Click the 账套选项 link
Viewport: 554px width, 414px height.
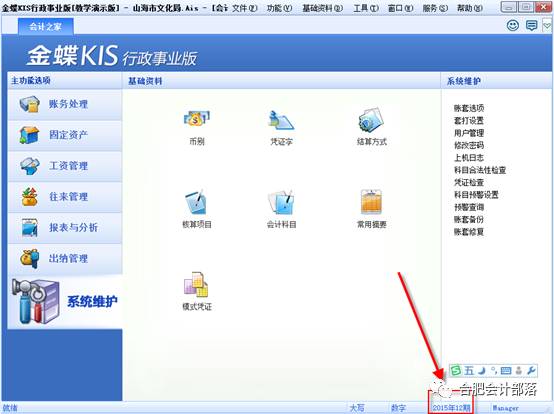(469, 108)
